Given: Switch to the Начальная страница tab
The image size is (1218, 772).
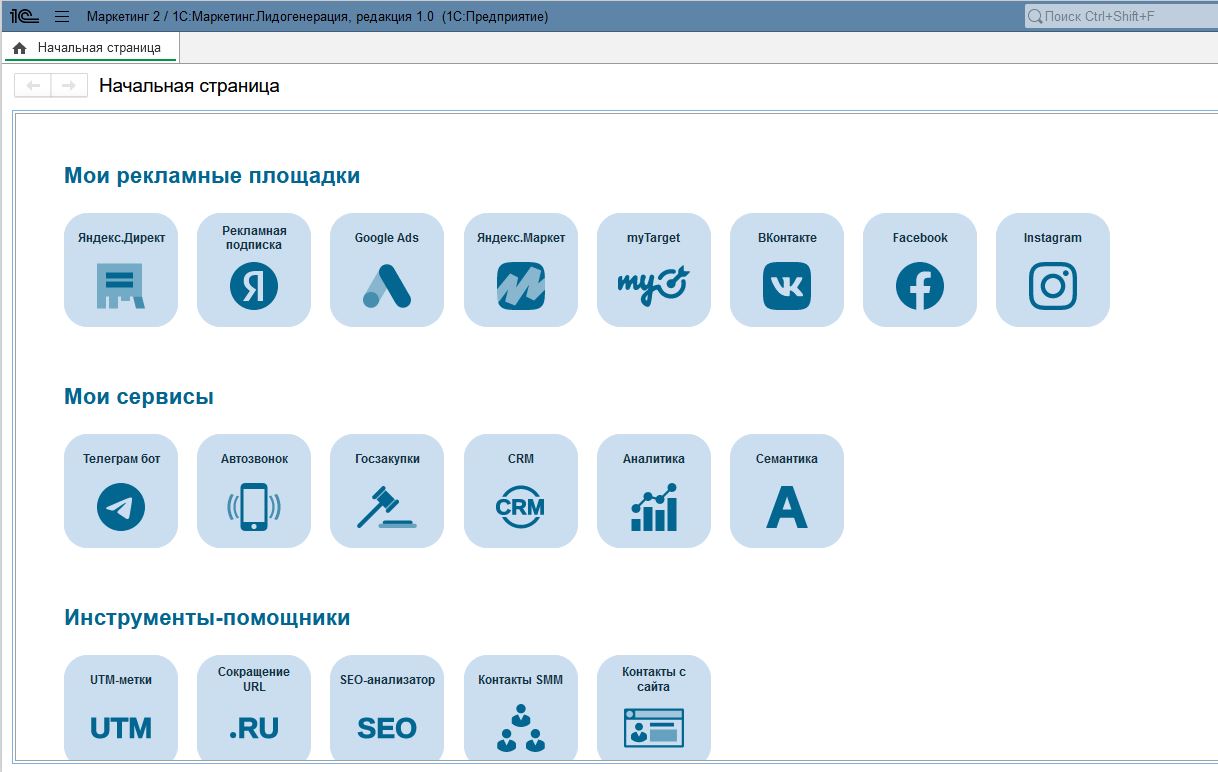Looking at the screenshot, I should tap(90, 47).
